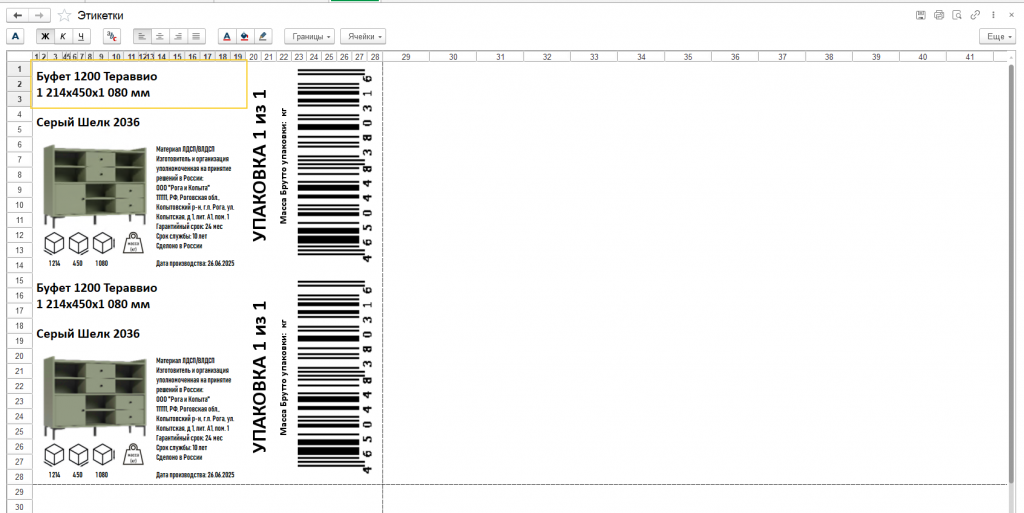Click the upper УПАКОВКА 1 из 1 vertical text

click(259, 166)
